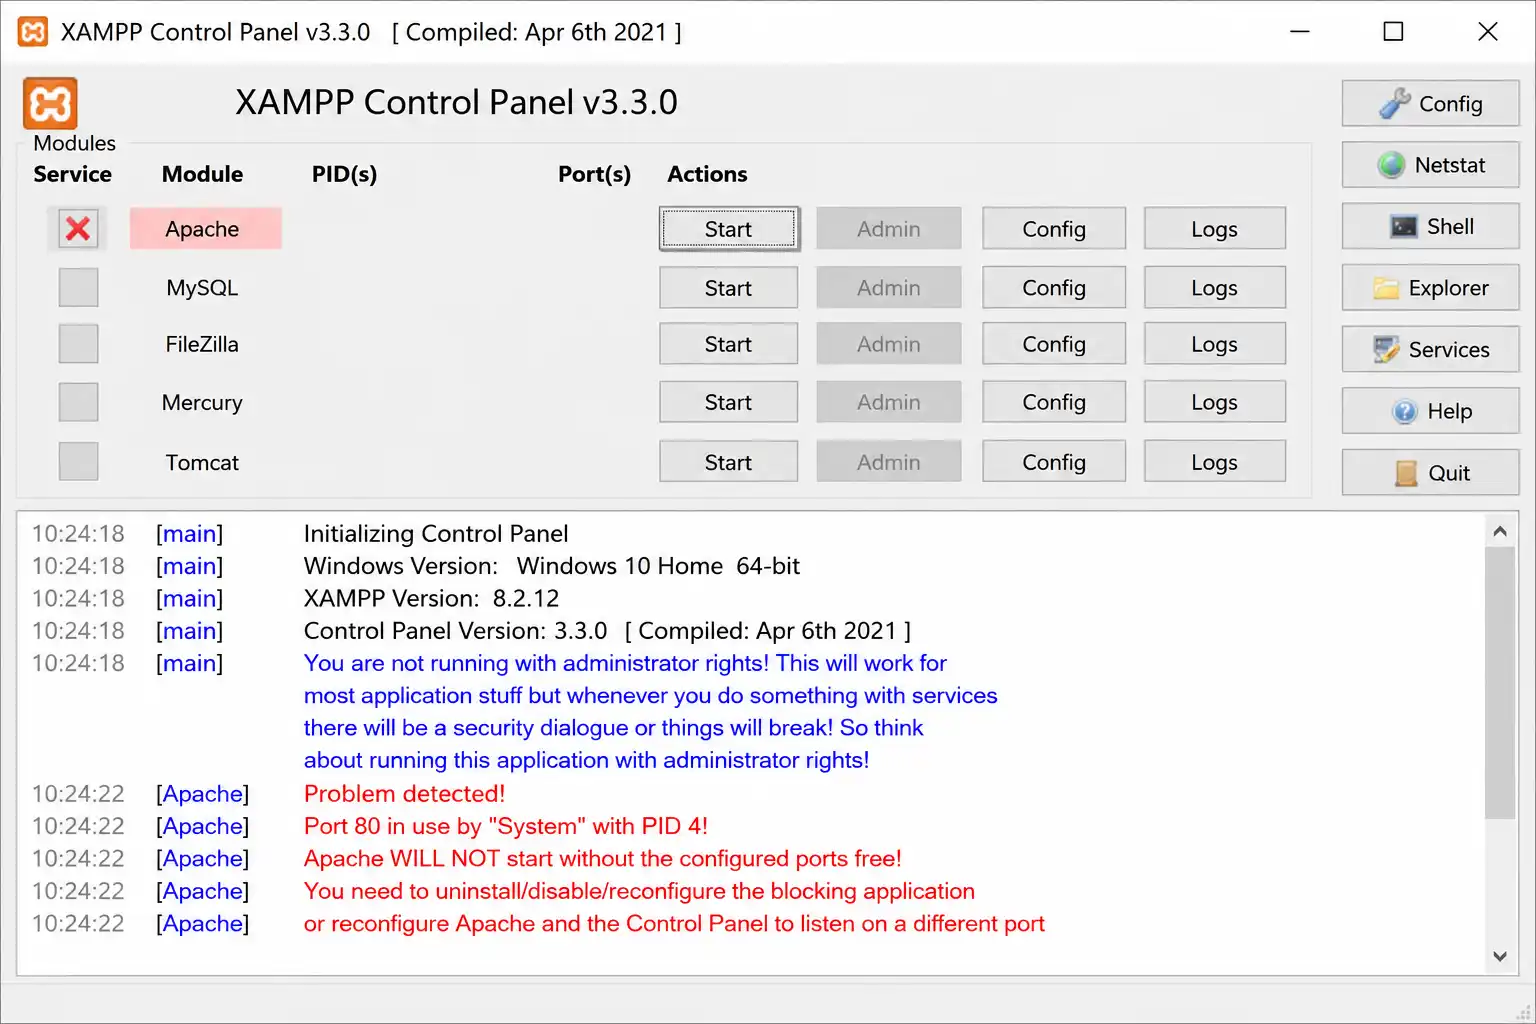Click the FileZilla module label
1536x1024 pixels.
(202, 344)
